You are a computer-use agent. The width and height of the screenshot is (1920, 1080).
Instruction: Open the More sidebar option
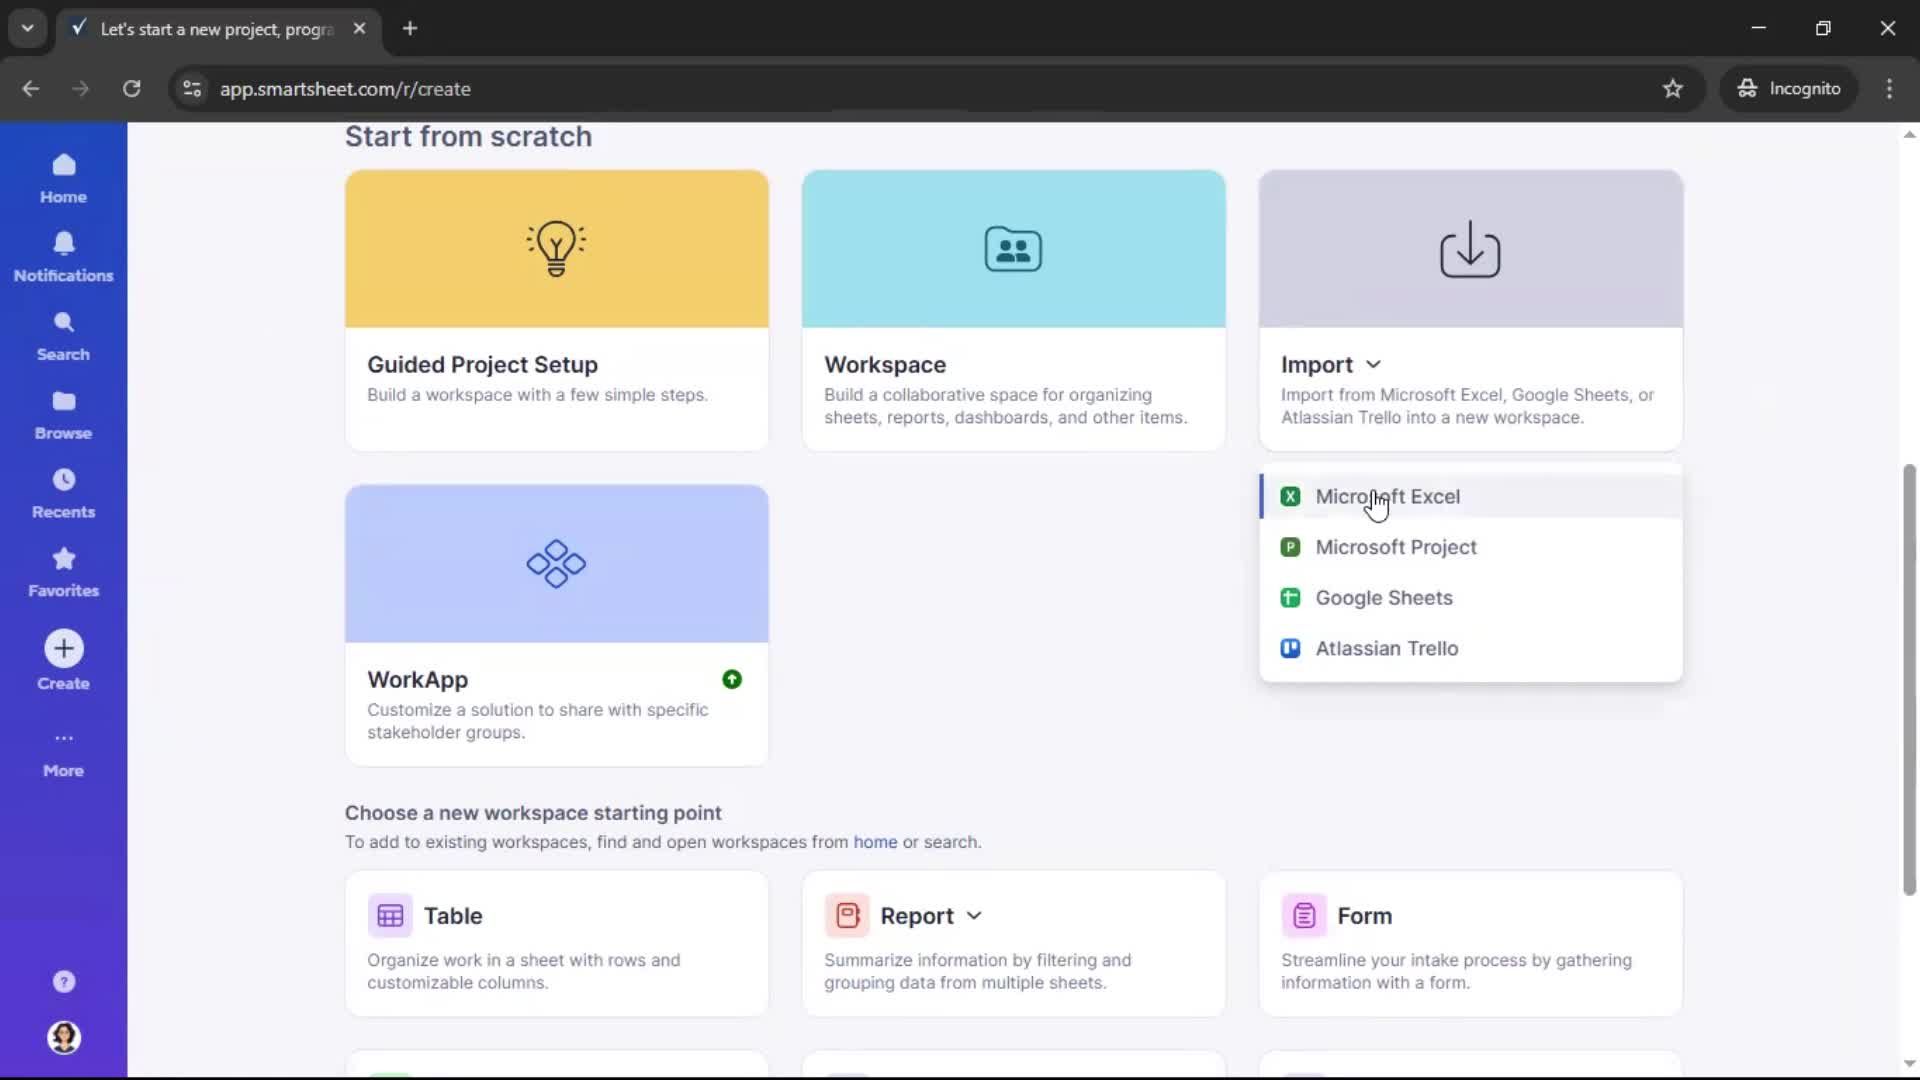point(63,752)
